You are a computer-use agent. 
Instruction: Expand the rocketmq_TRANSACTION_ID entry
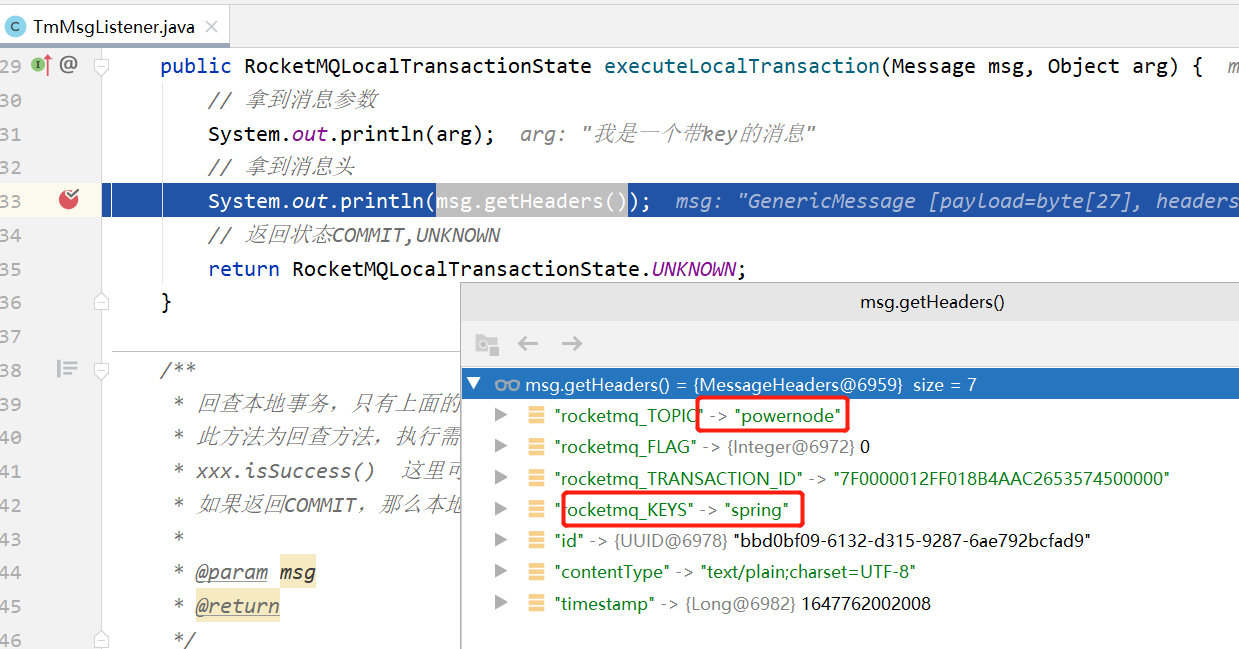[501, 477]
